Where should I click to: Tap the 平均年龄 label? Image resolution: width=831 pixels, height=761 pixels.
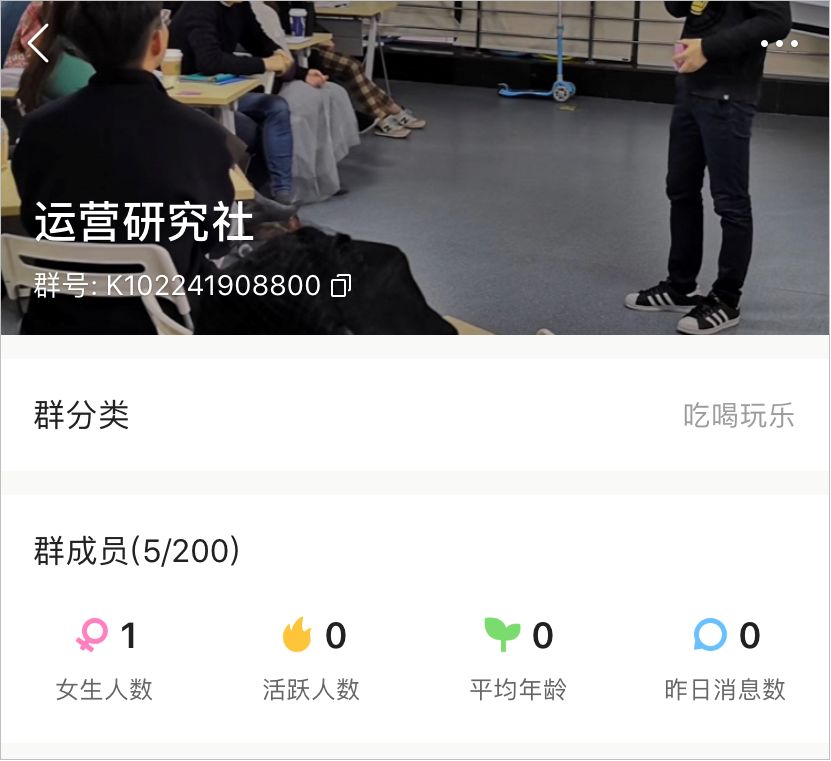coord(518,689)
